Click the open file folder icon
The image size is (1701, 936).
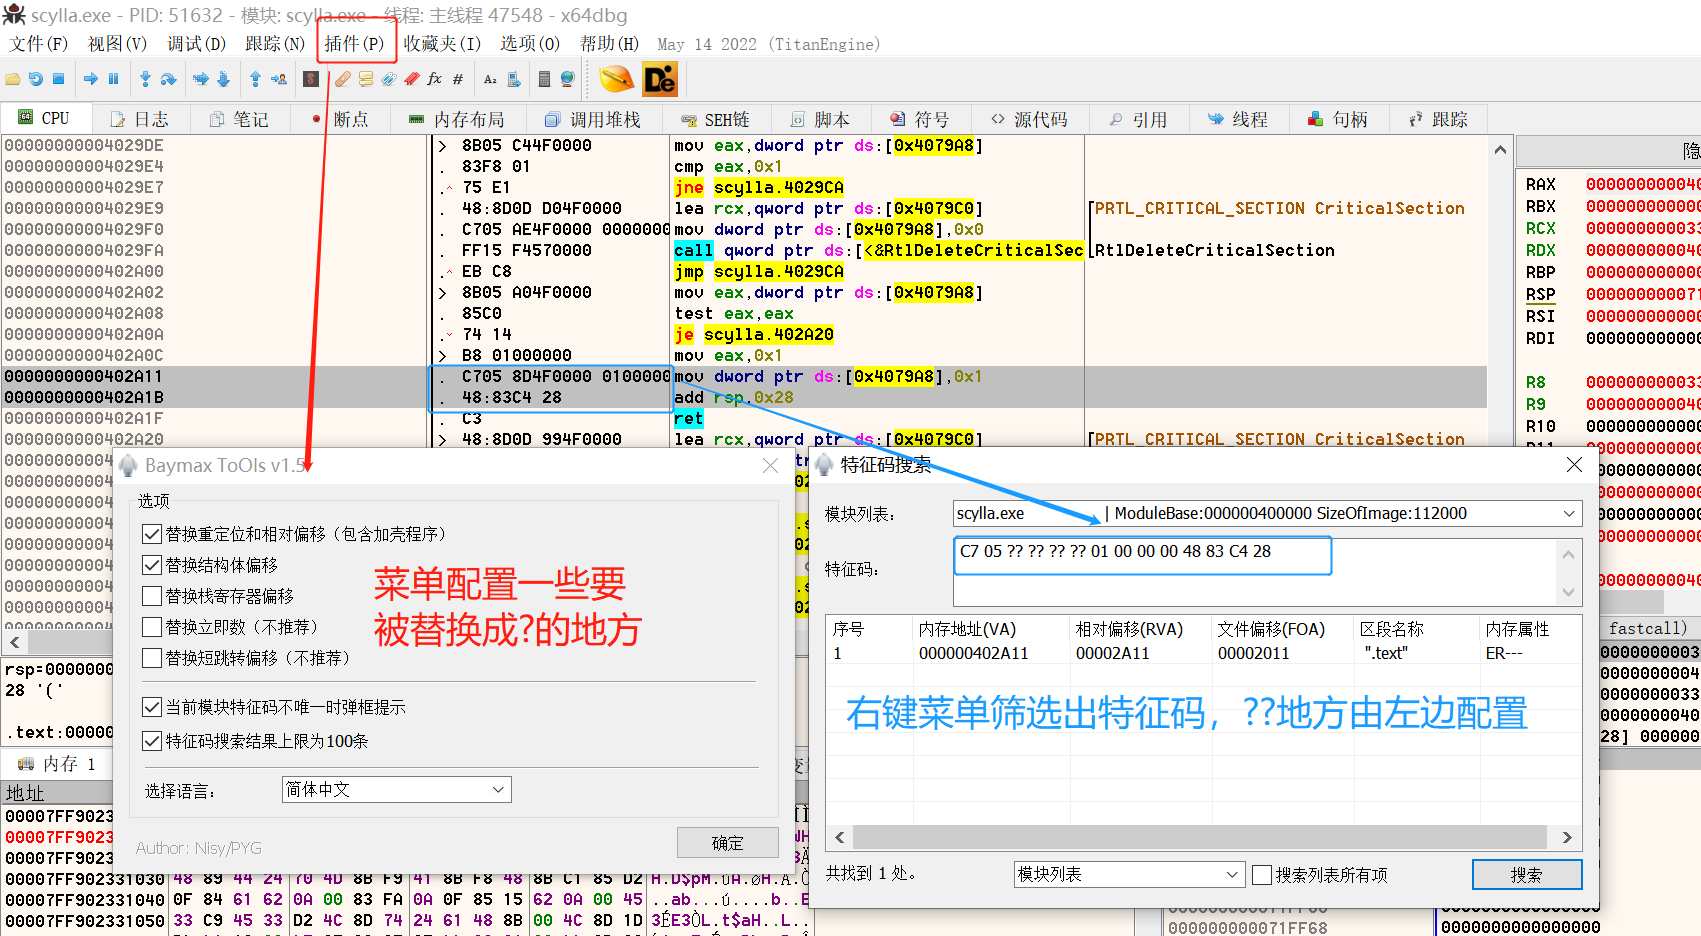13,79
